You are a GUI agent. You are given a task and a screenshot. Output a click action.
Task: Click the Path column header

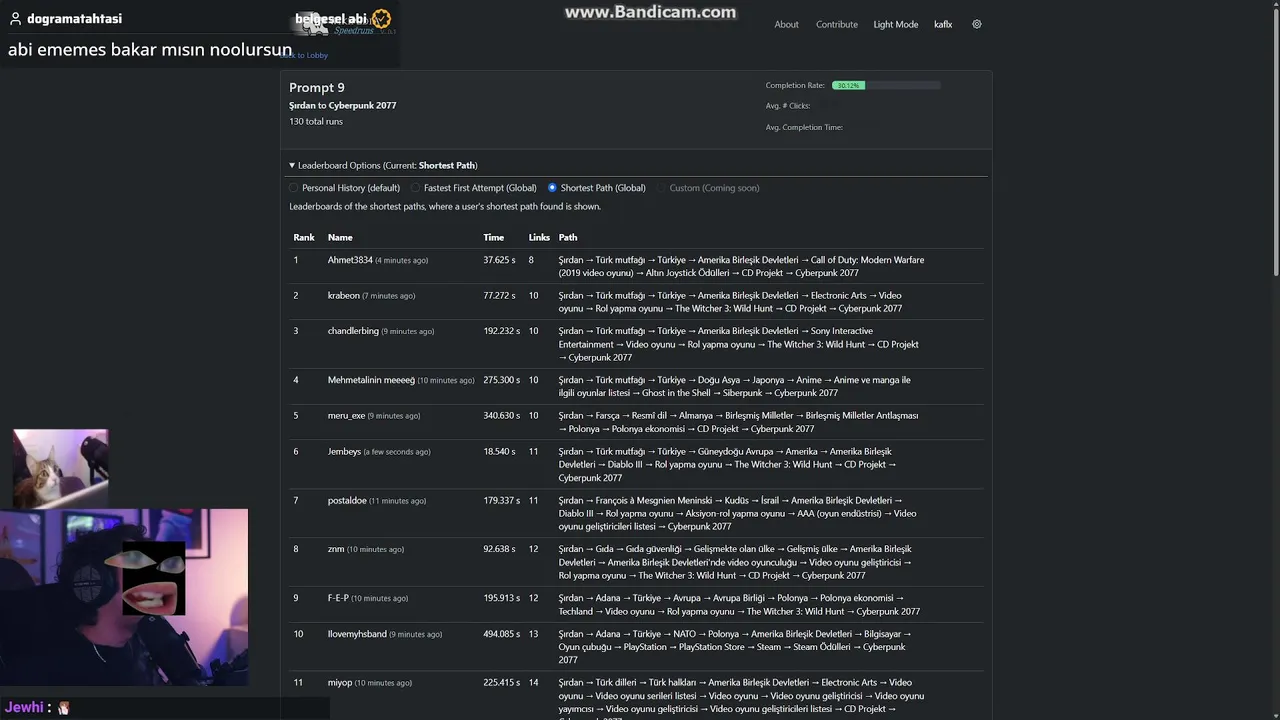[568, 238]
